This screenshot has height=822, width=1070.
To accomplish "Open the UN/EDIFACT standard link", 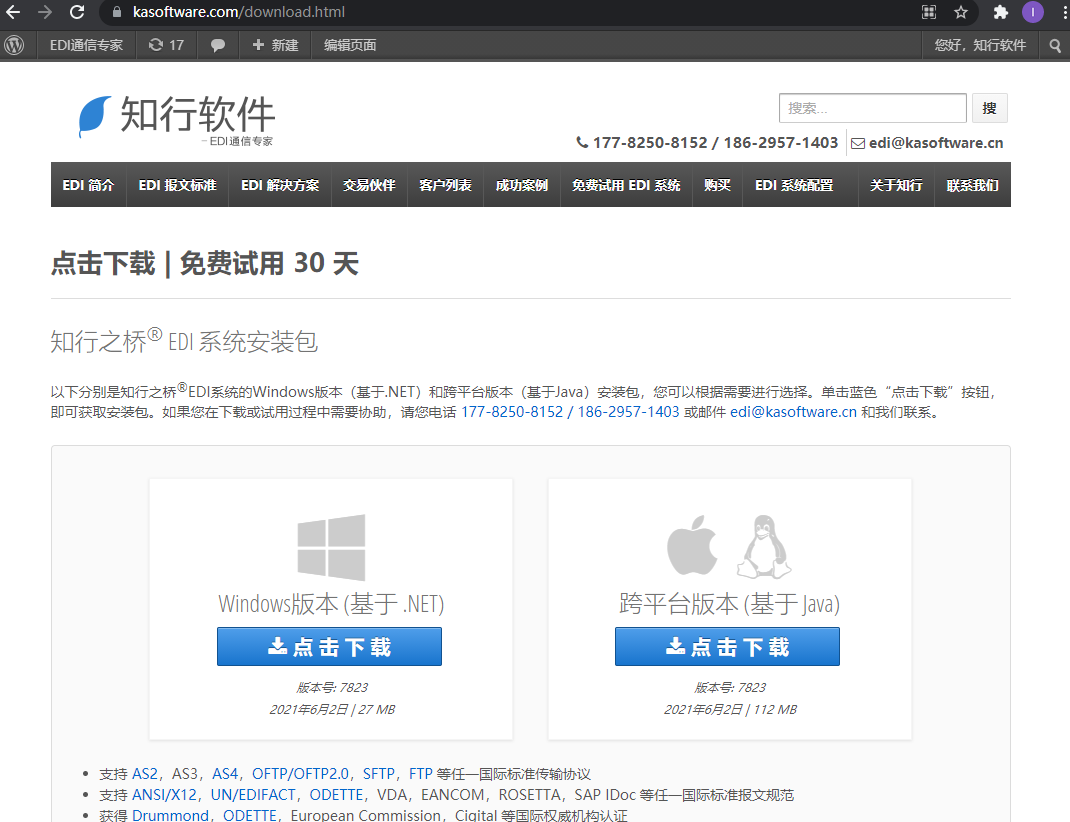I will (x=253, y=795).
